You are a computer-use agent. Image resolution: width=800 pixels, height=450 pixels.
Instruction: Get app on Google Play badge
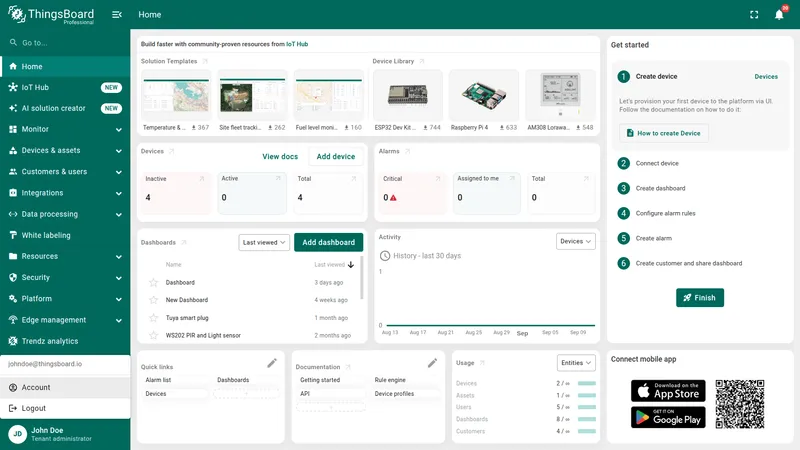(x=668, y=417)
